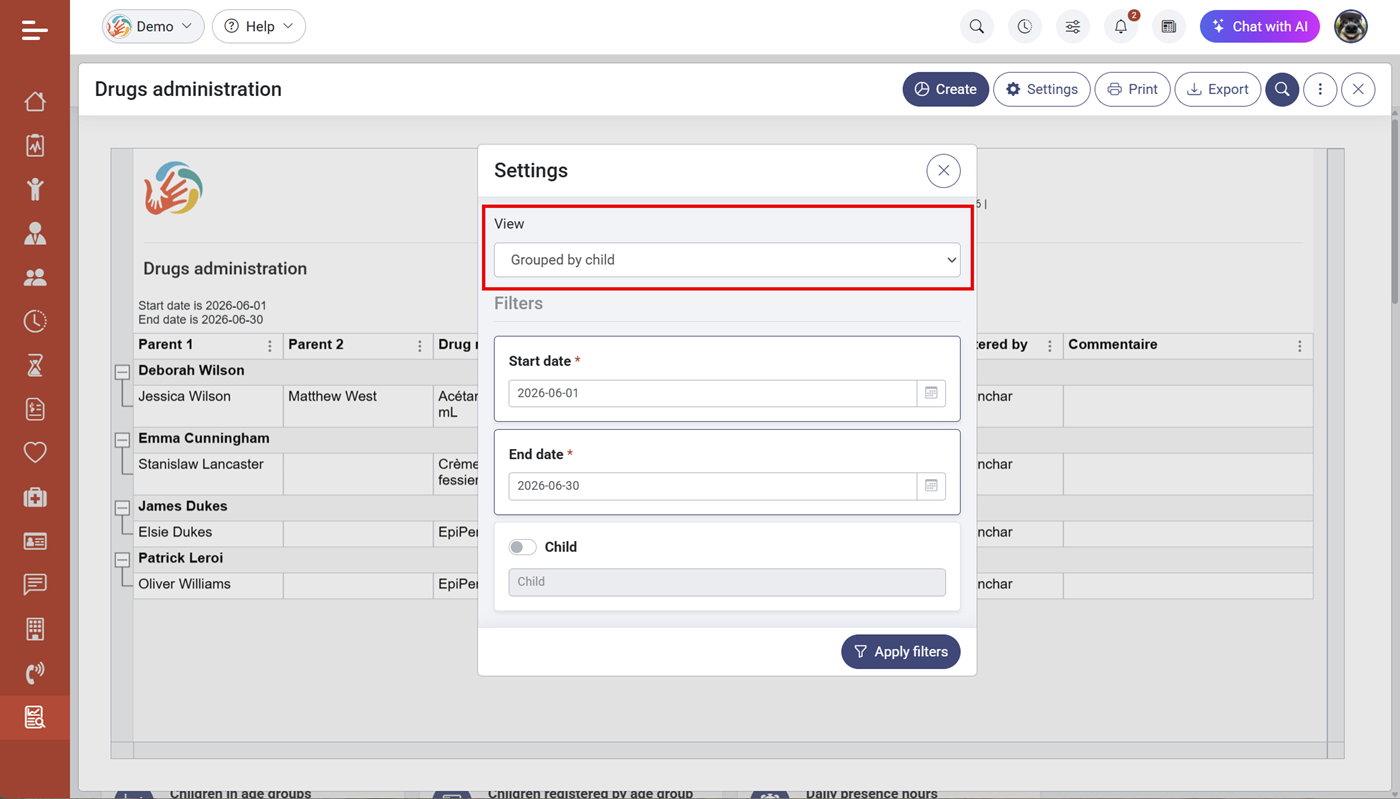Open the ID card sidebar icon
1400x799 pixels.
tap(35, 541)
